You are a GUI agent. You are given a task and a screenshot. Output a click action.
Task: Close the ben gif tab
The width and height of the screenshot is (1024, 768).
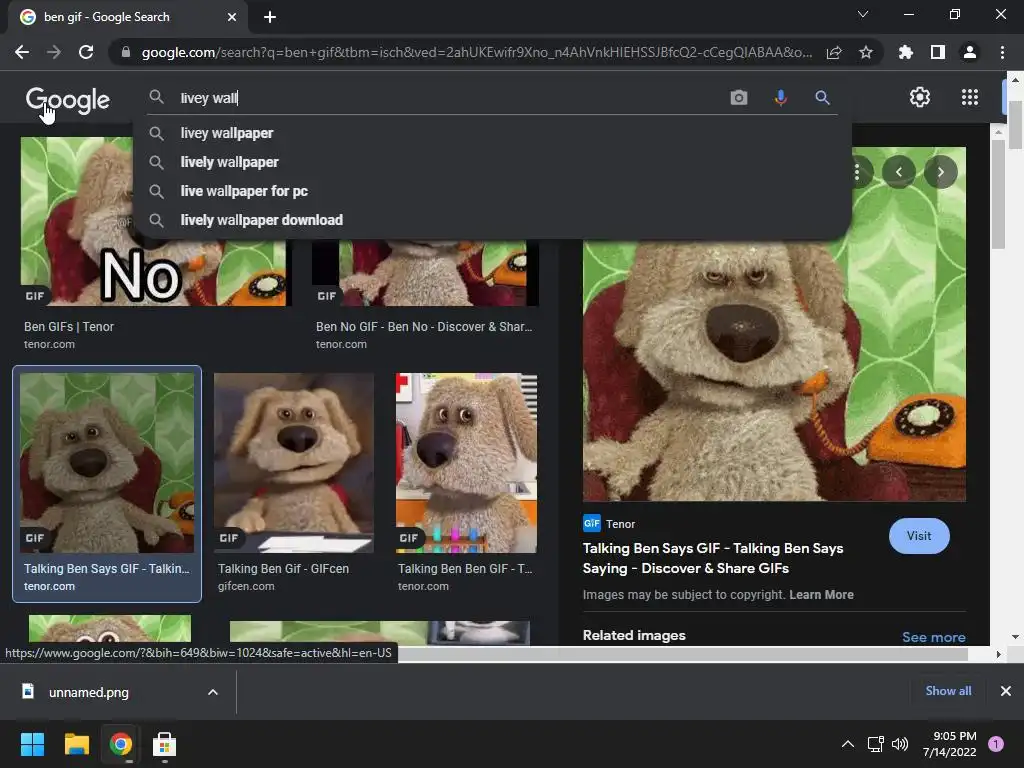232,17
